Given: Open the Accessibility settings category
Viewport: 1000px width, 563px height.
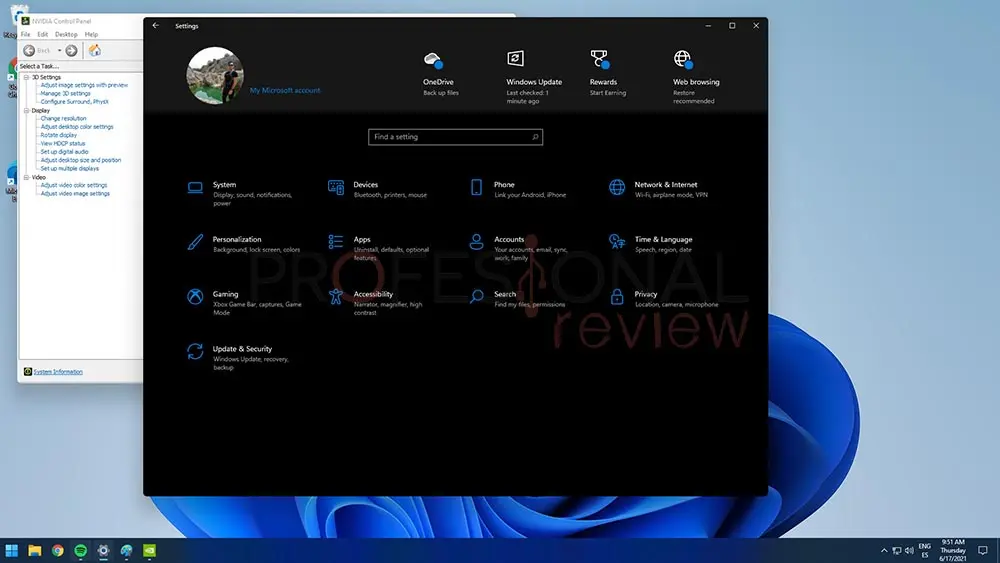Looking at the screenshot, I should (375, 303).
